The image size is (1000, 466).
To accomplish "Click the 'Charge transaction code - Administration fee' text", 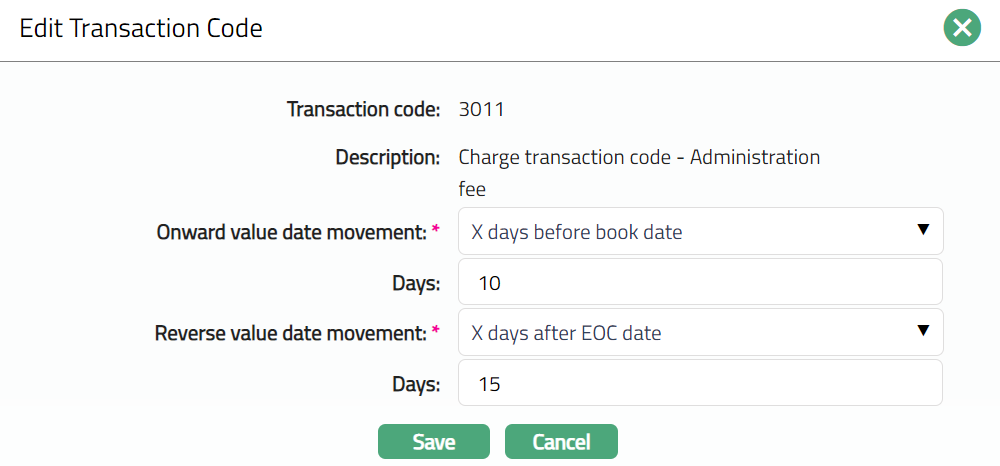I will [x=639, y=158].
